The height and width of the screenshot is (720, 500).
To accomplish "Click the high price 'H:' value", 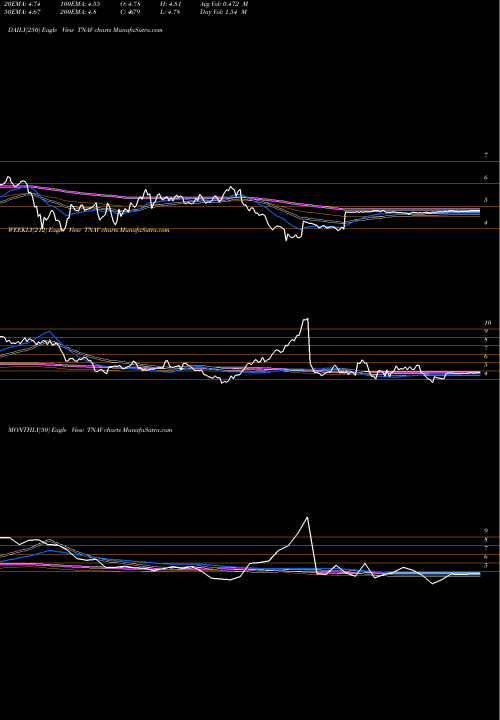I will pyautogui.click(x=170, y=4).
